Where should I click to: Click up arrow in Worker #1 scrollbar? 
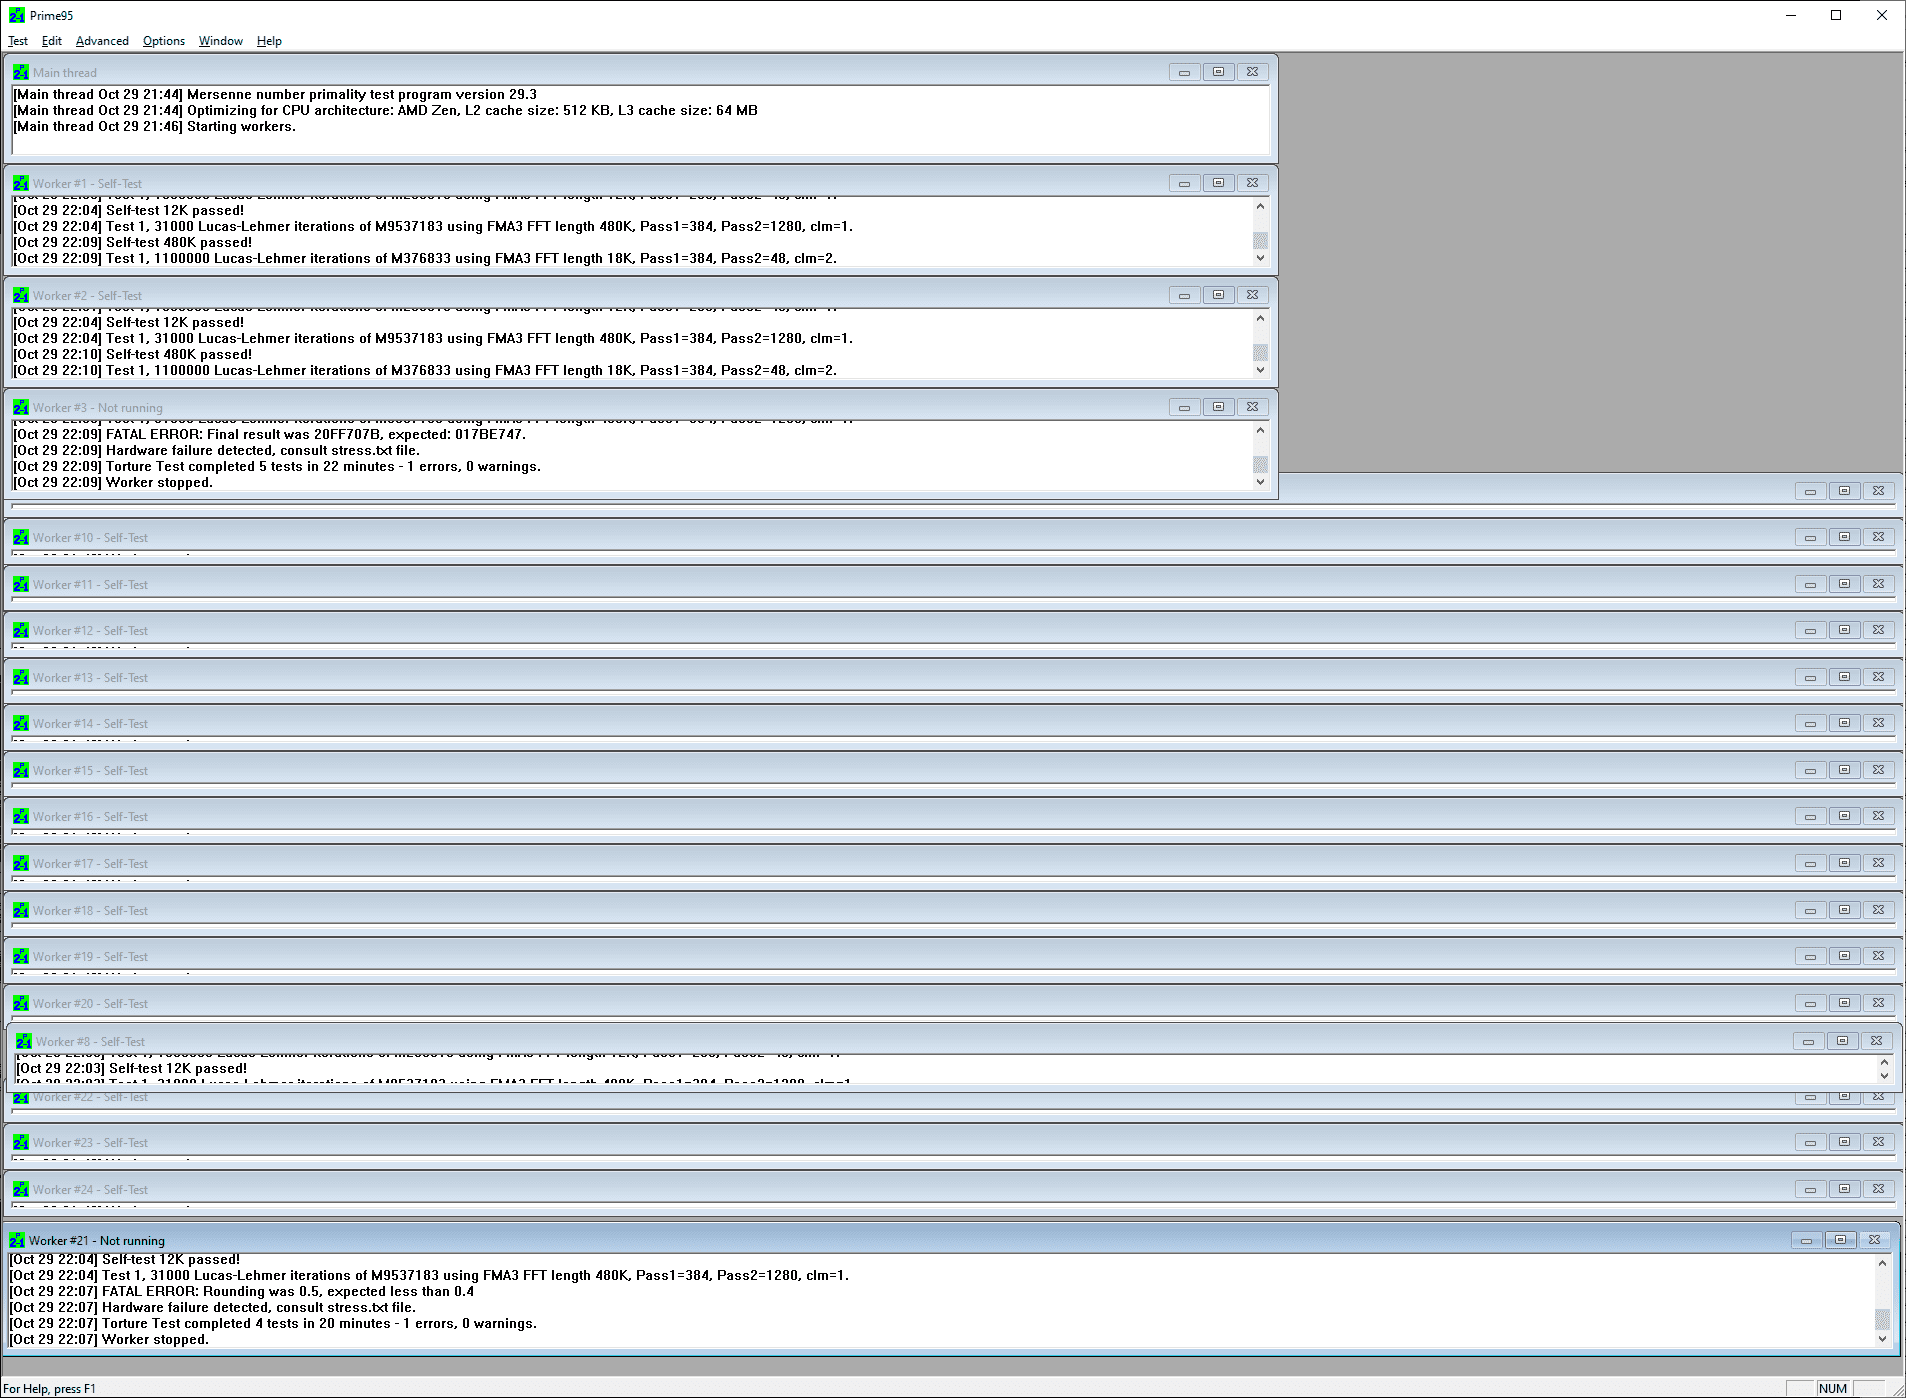pyautogui.click(x=1260, y=206)
